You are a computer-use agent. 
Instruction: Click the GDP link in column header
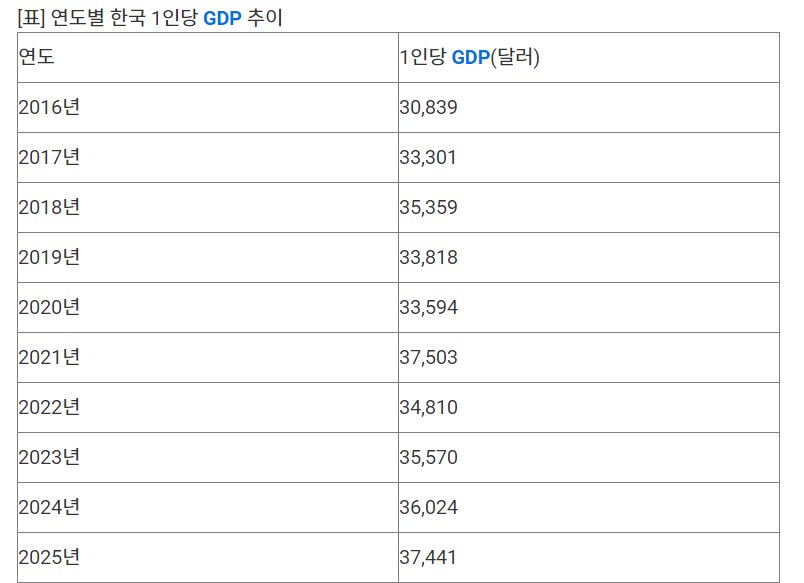(470, 57)
